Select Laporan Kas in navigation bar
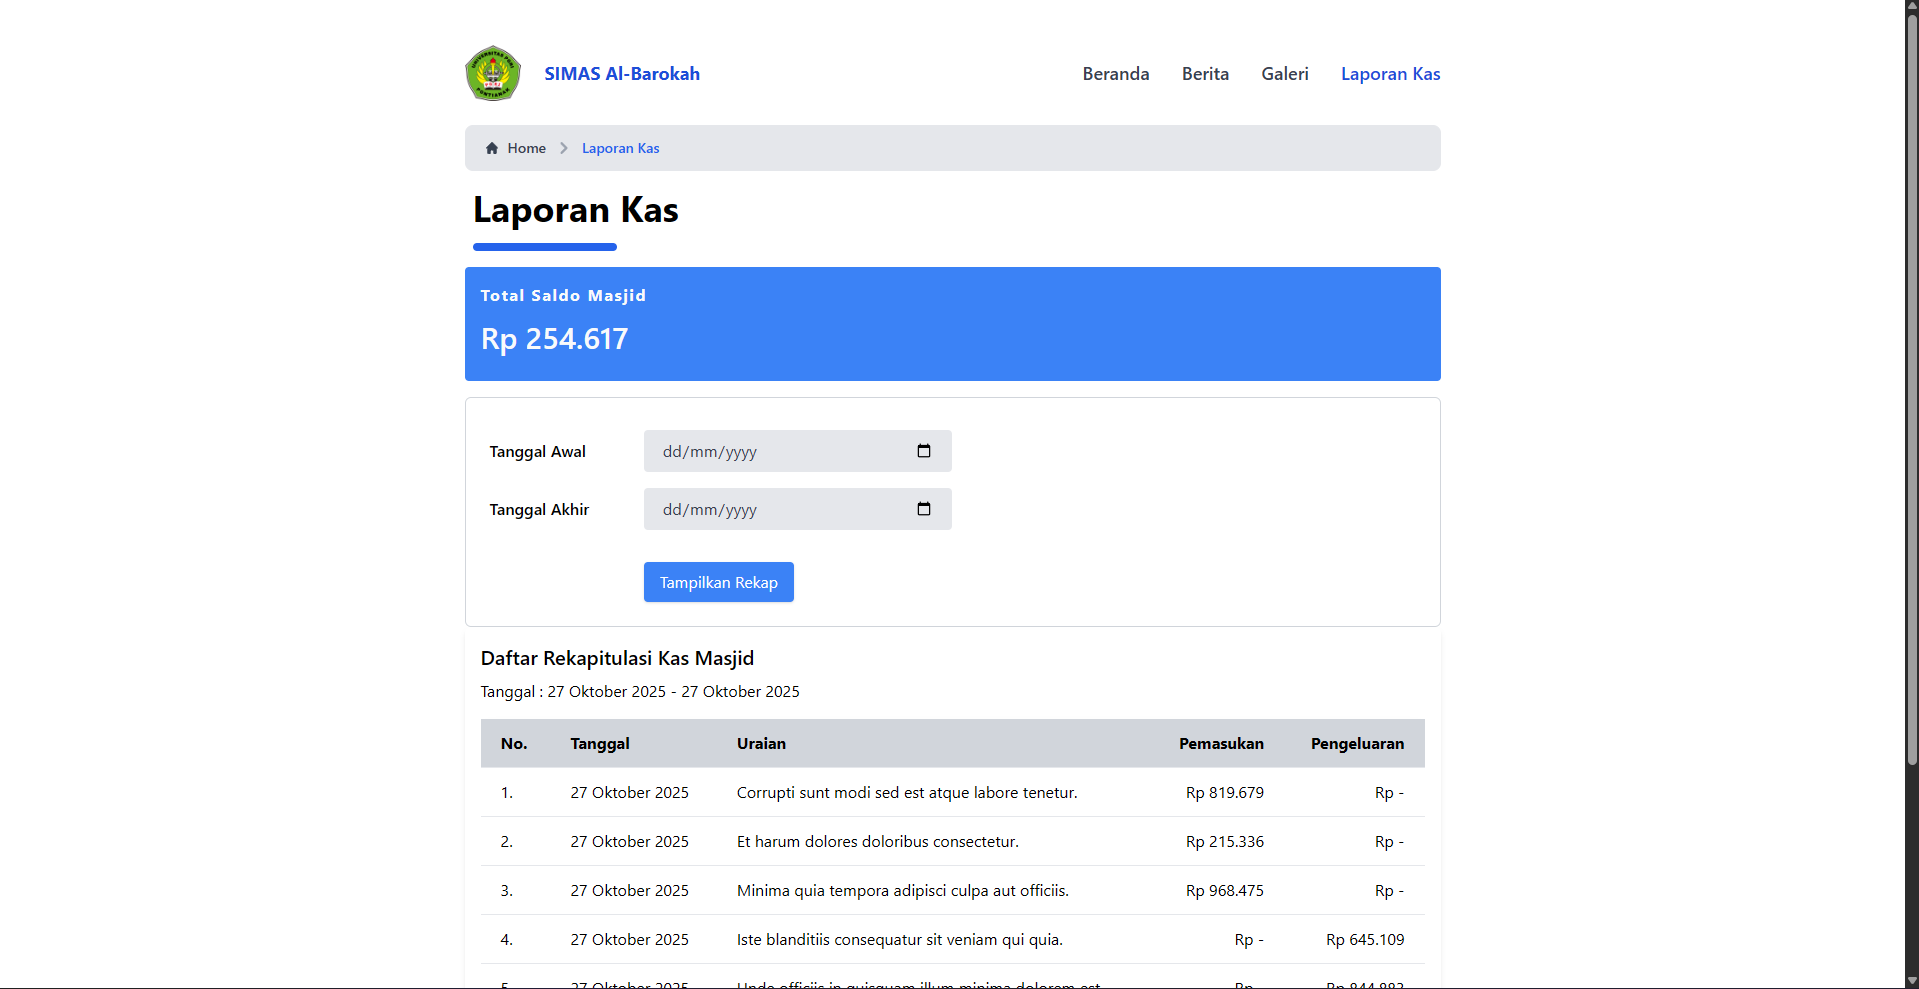The image size is (1919, 989). [1390, 74]
